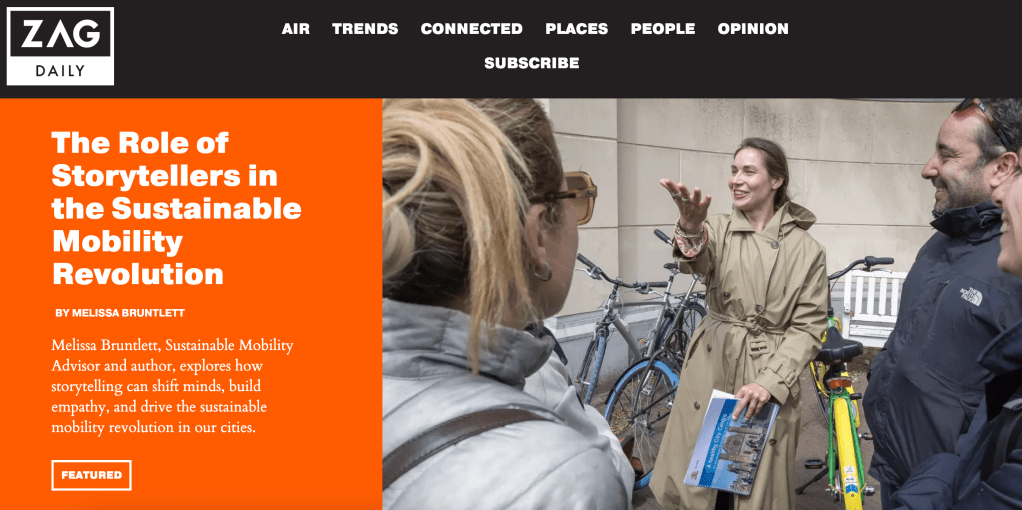Click the SUBSCRIBE link in header
The image size is (1022, 510).
(531, 63)
